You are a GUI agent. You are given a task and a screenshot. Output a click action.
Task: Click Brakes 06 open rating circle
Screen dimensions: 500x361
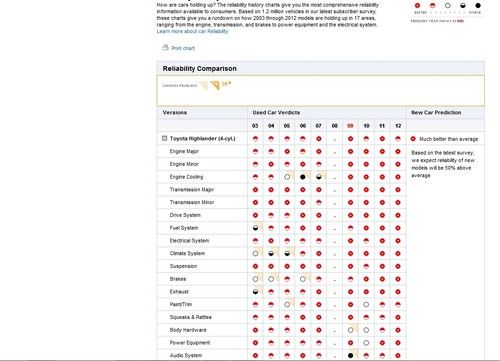pos(303,279)
